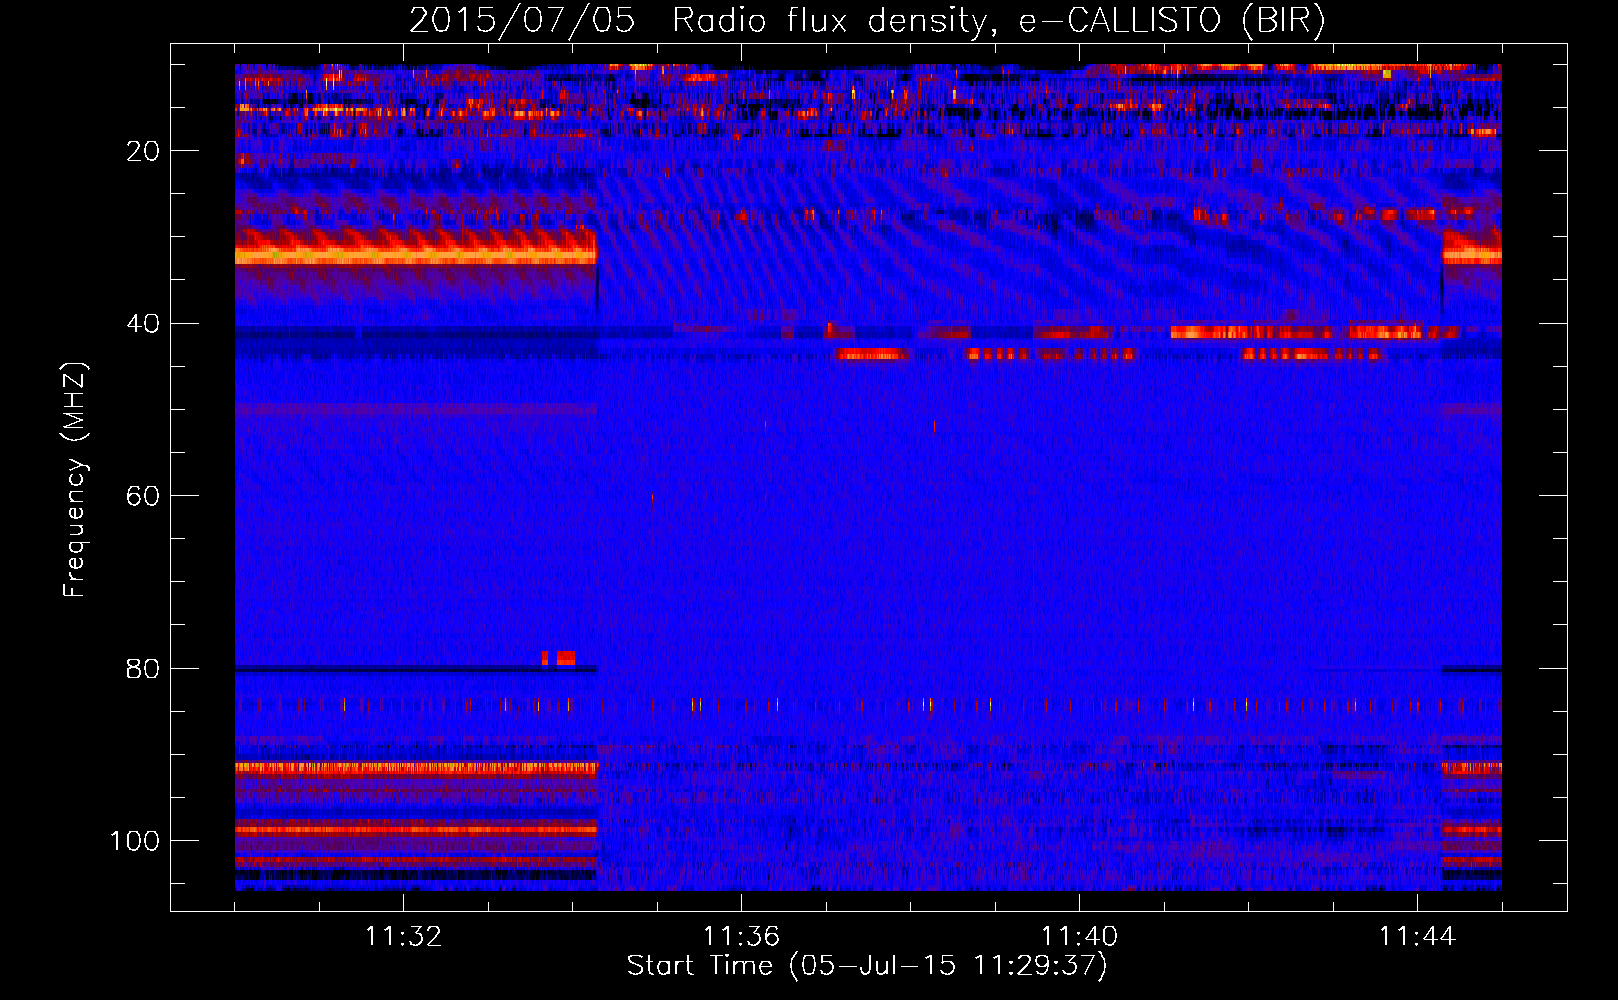Click the 40 frequency tick label
The height and width of the screenshot is (1000, 1618).
143,324
